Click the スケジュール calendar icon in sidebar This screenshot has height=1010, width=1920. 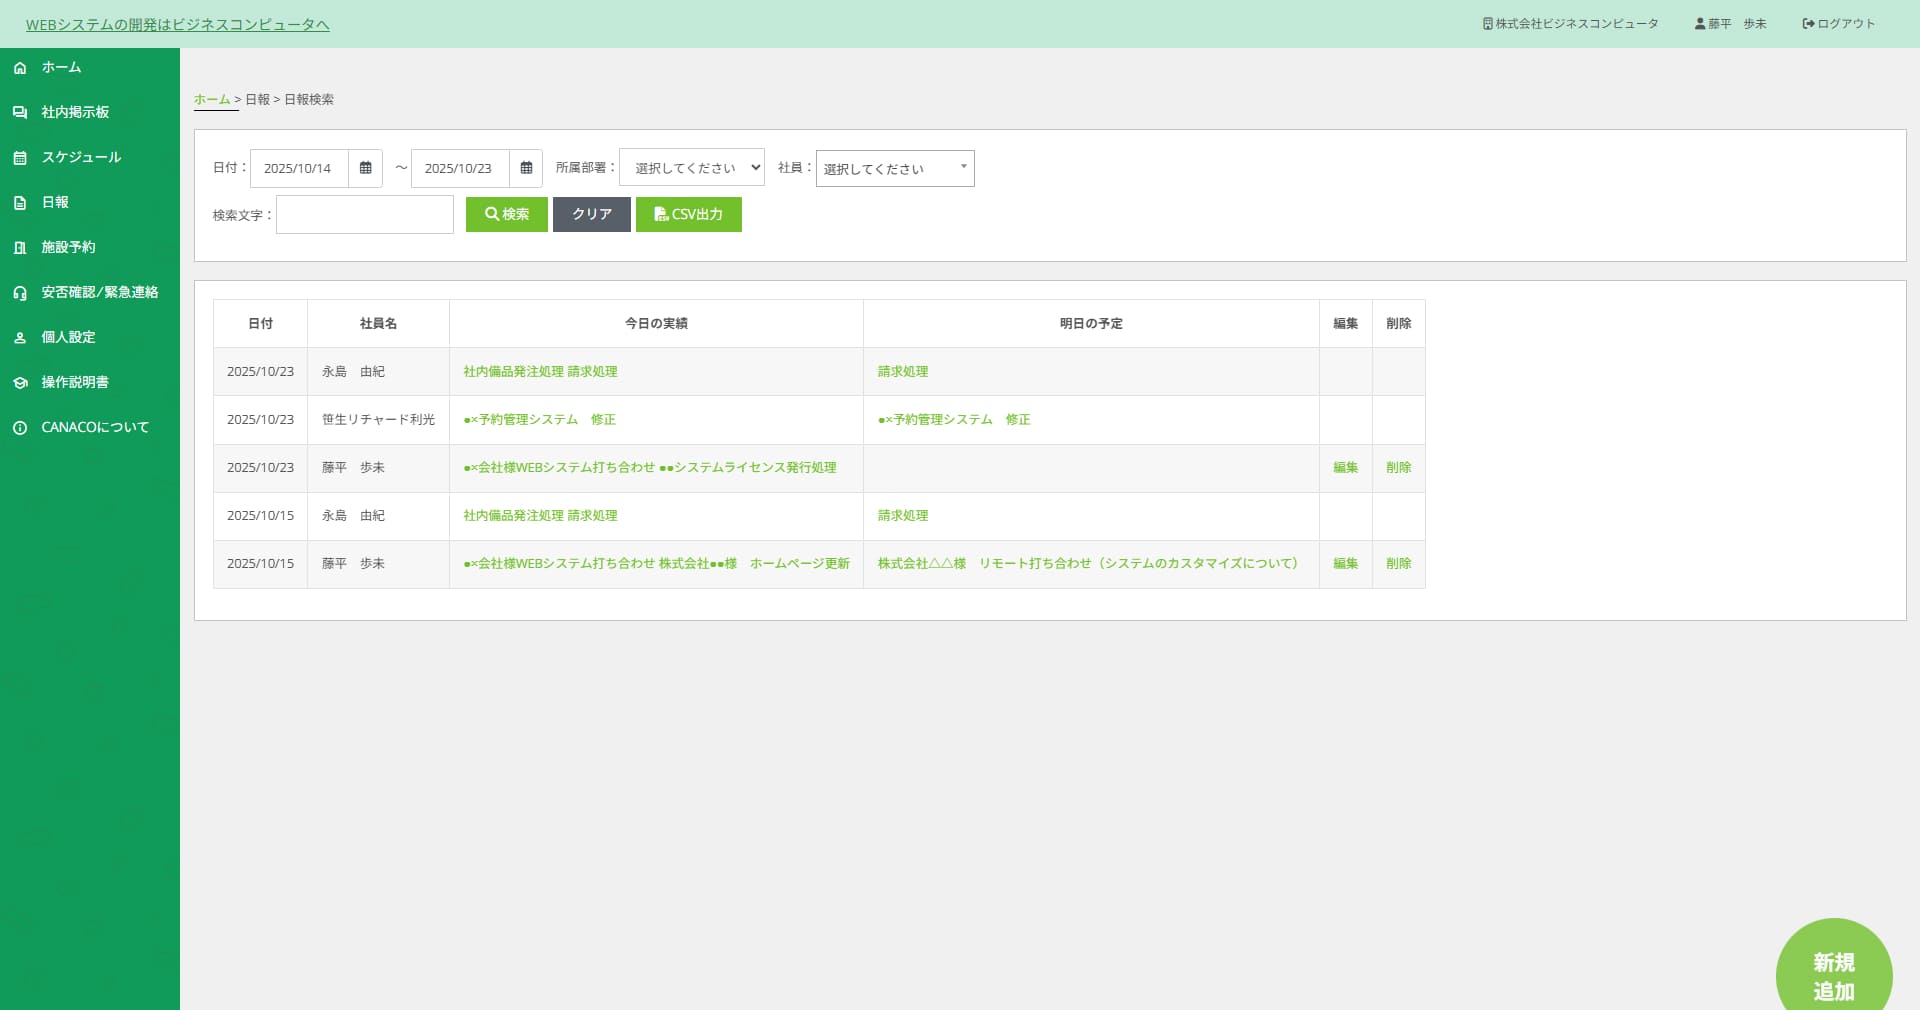(20, 158)
